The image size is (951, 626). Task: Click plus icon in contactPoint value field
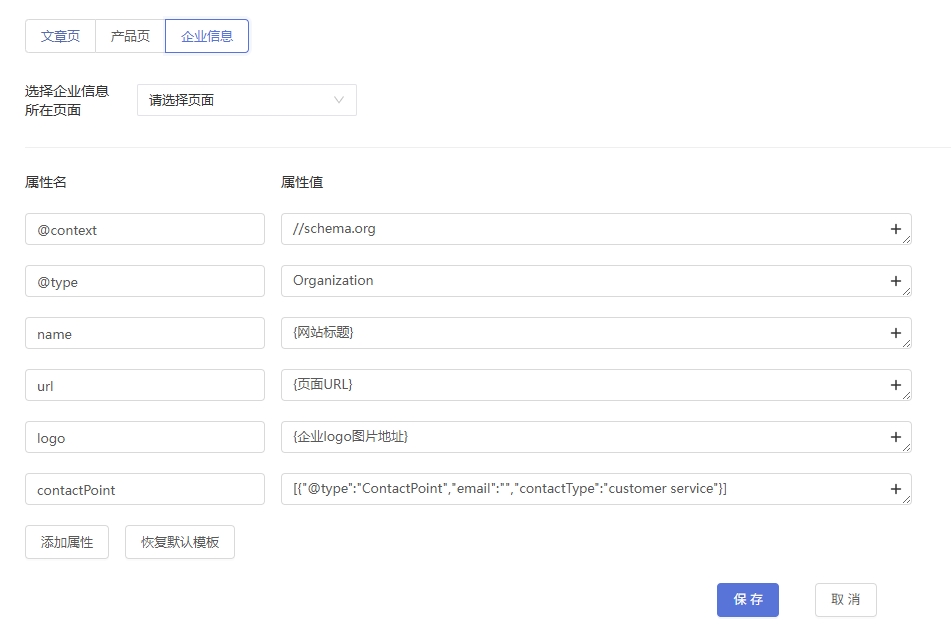pos(895,489)
